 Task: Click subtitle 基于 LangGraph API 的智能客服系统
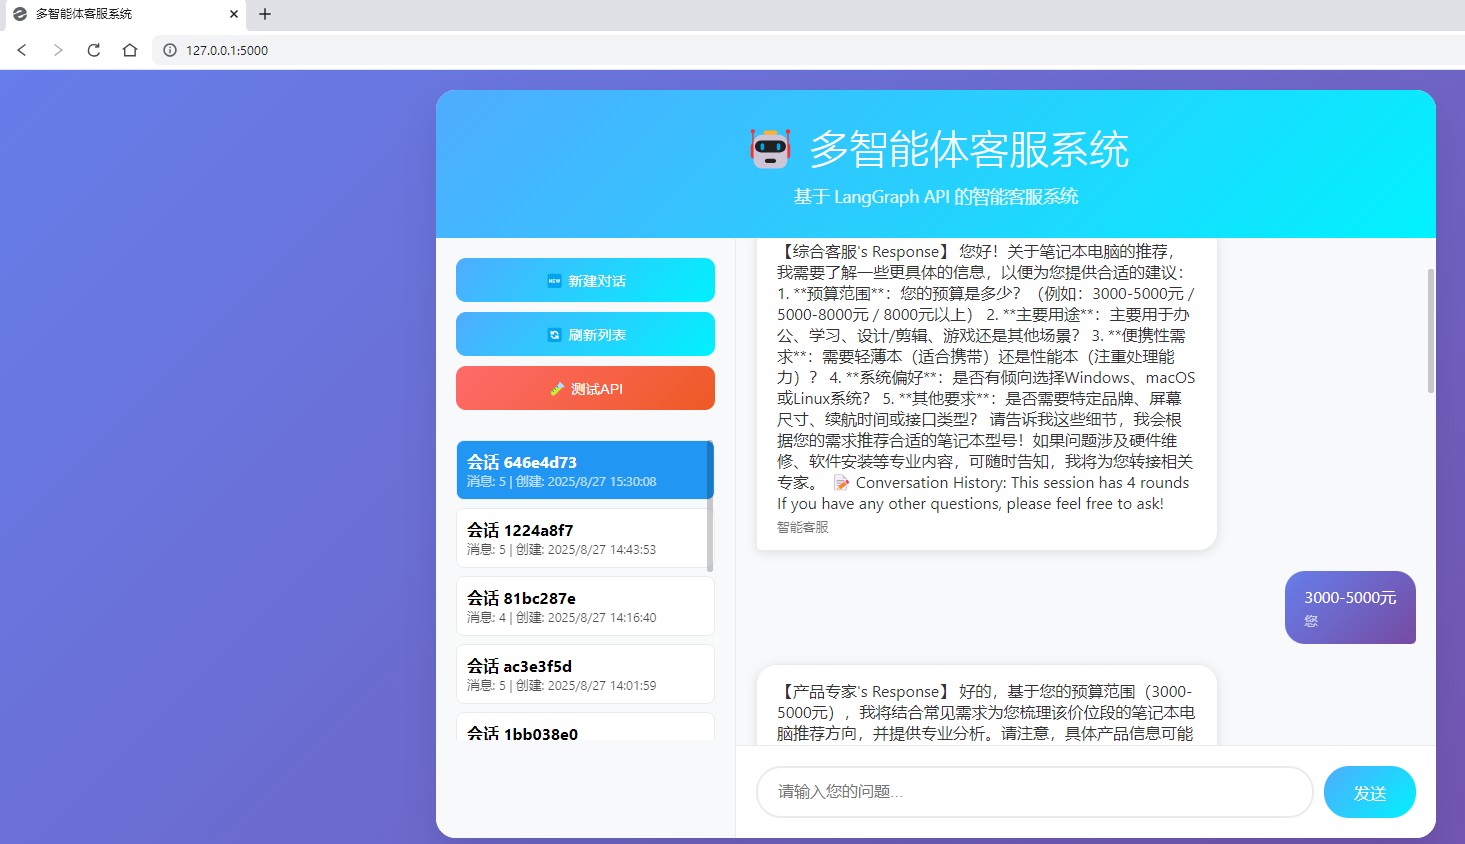pyautogui.click(x=936, y=197)
